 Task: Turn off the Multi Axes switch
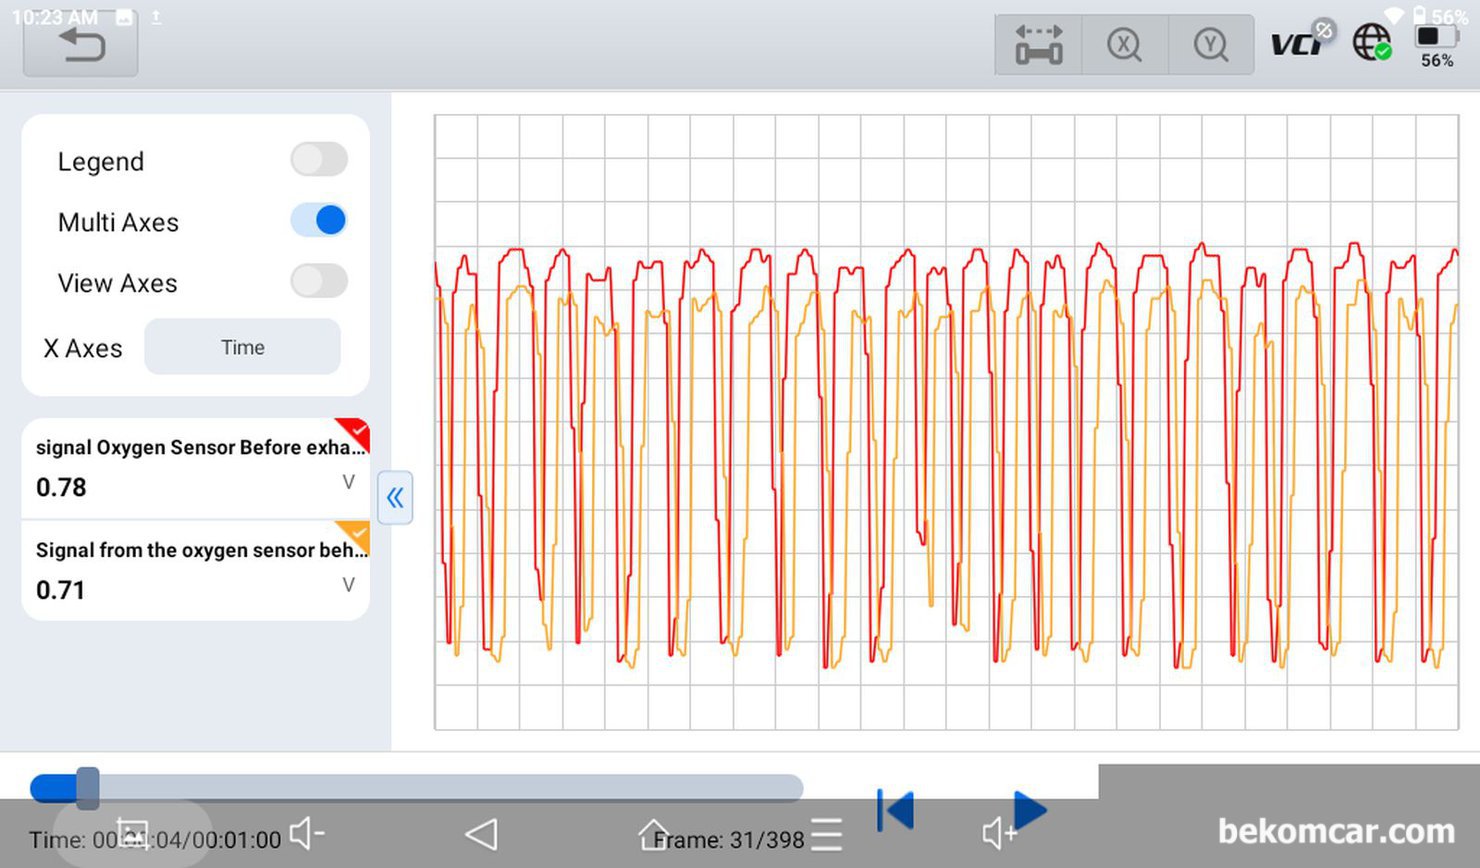[x=319, y=220]
